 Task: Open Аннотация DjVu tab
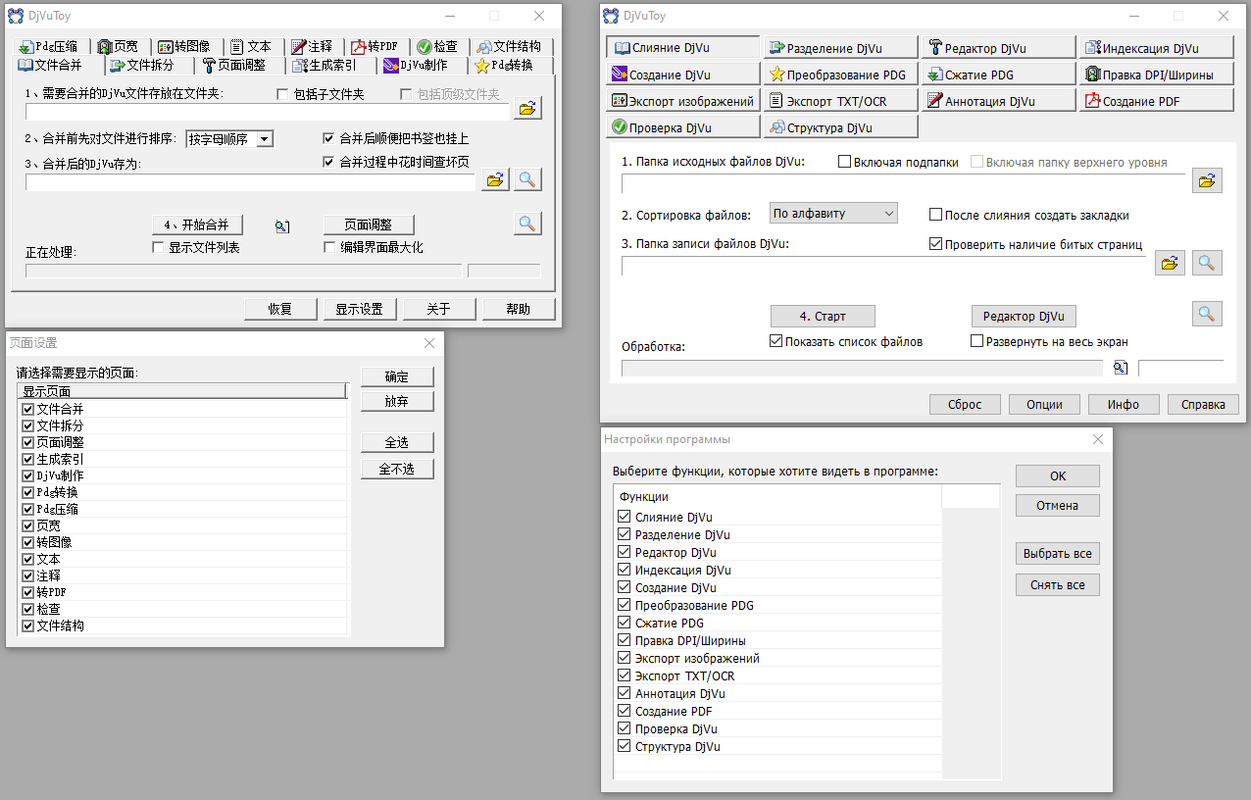998,100
